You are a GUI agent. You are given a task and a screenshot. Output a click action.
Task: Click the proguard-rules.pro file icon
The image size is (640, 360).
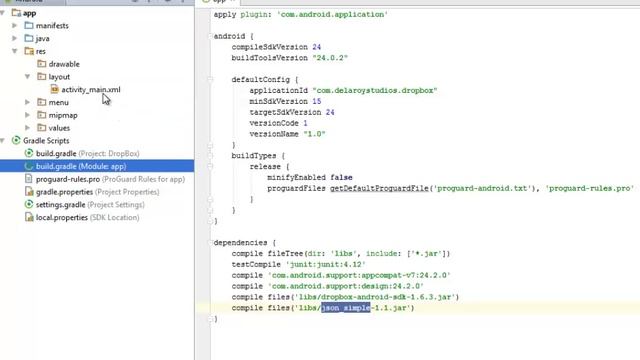(x=29, y=179)
